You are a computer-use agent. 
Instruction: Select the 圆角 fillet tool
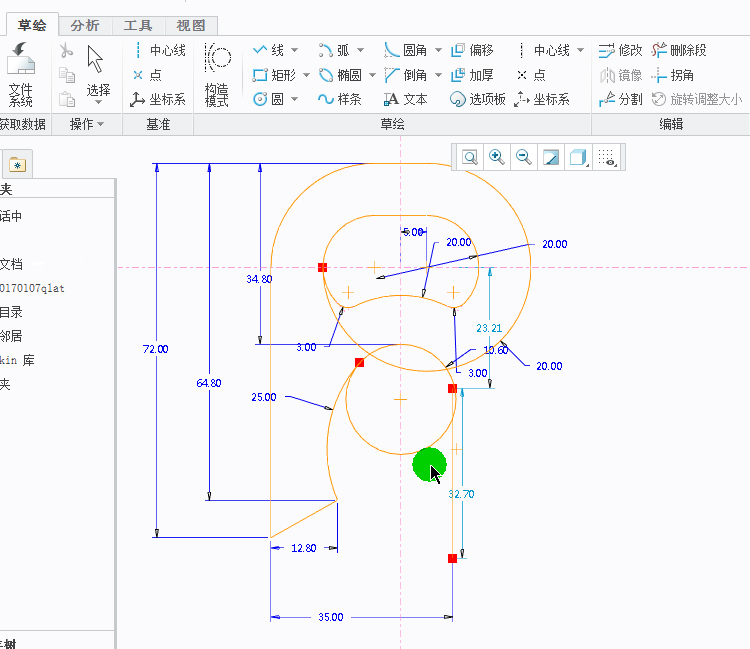pos(406,50)
